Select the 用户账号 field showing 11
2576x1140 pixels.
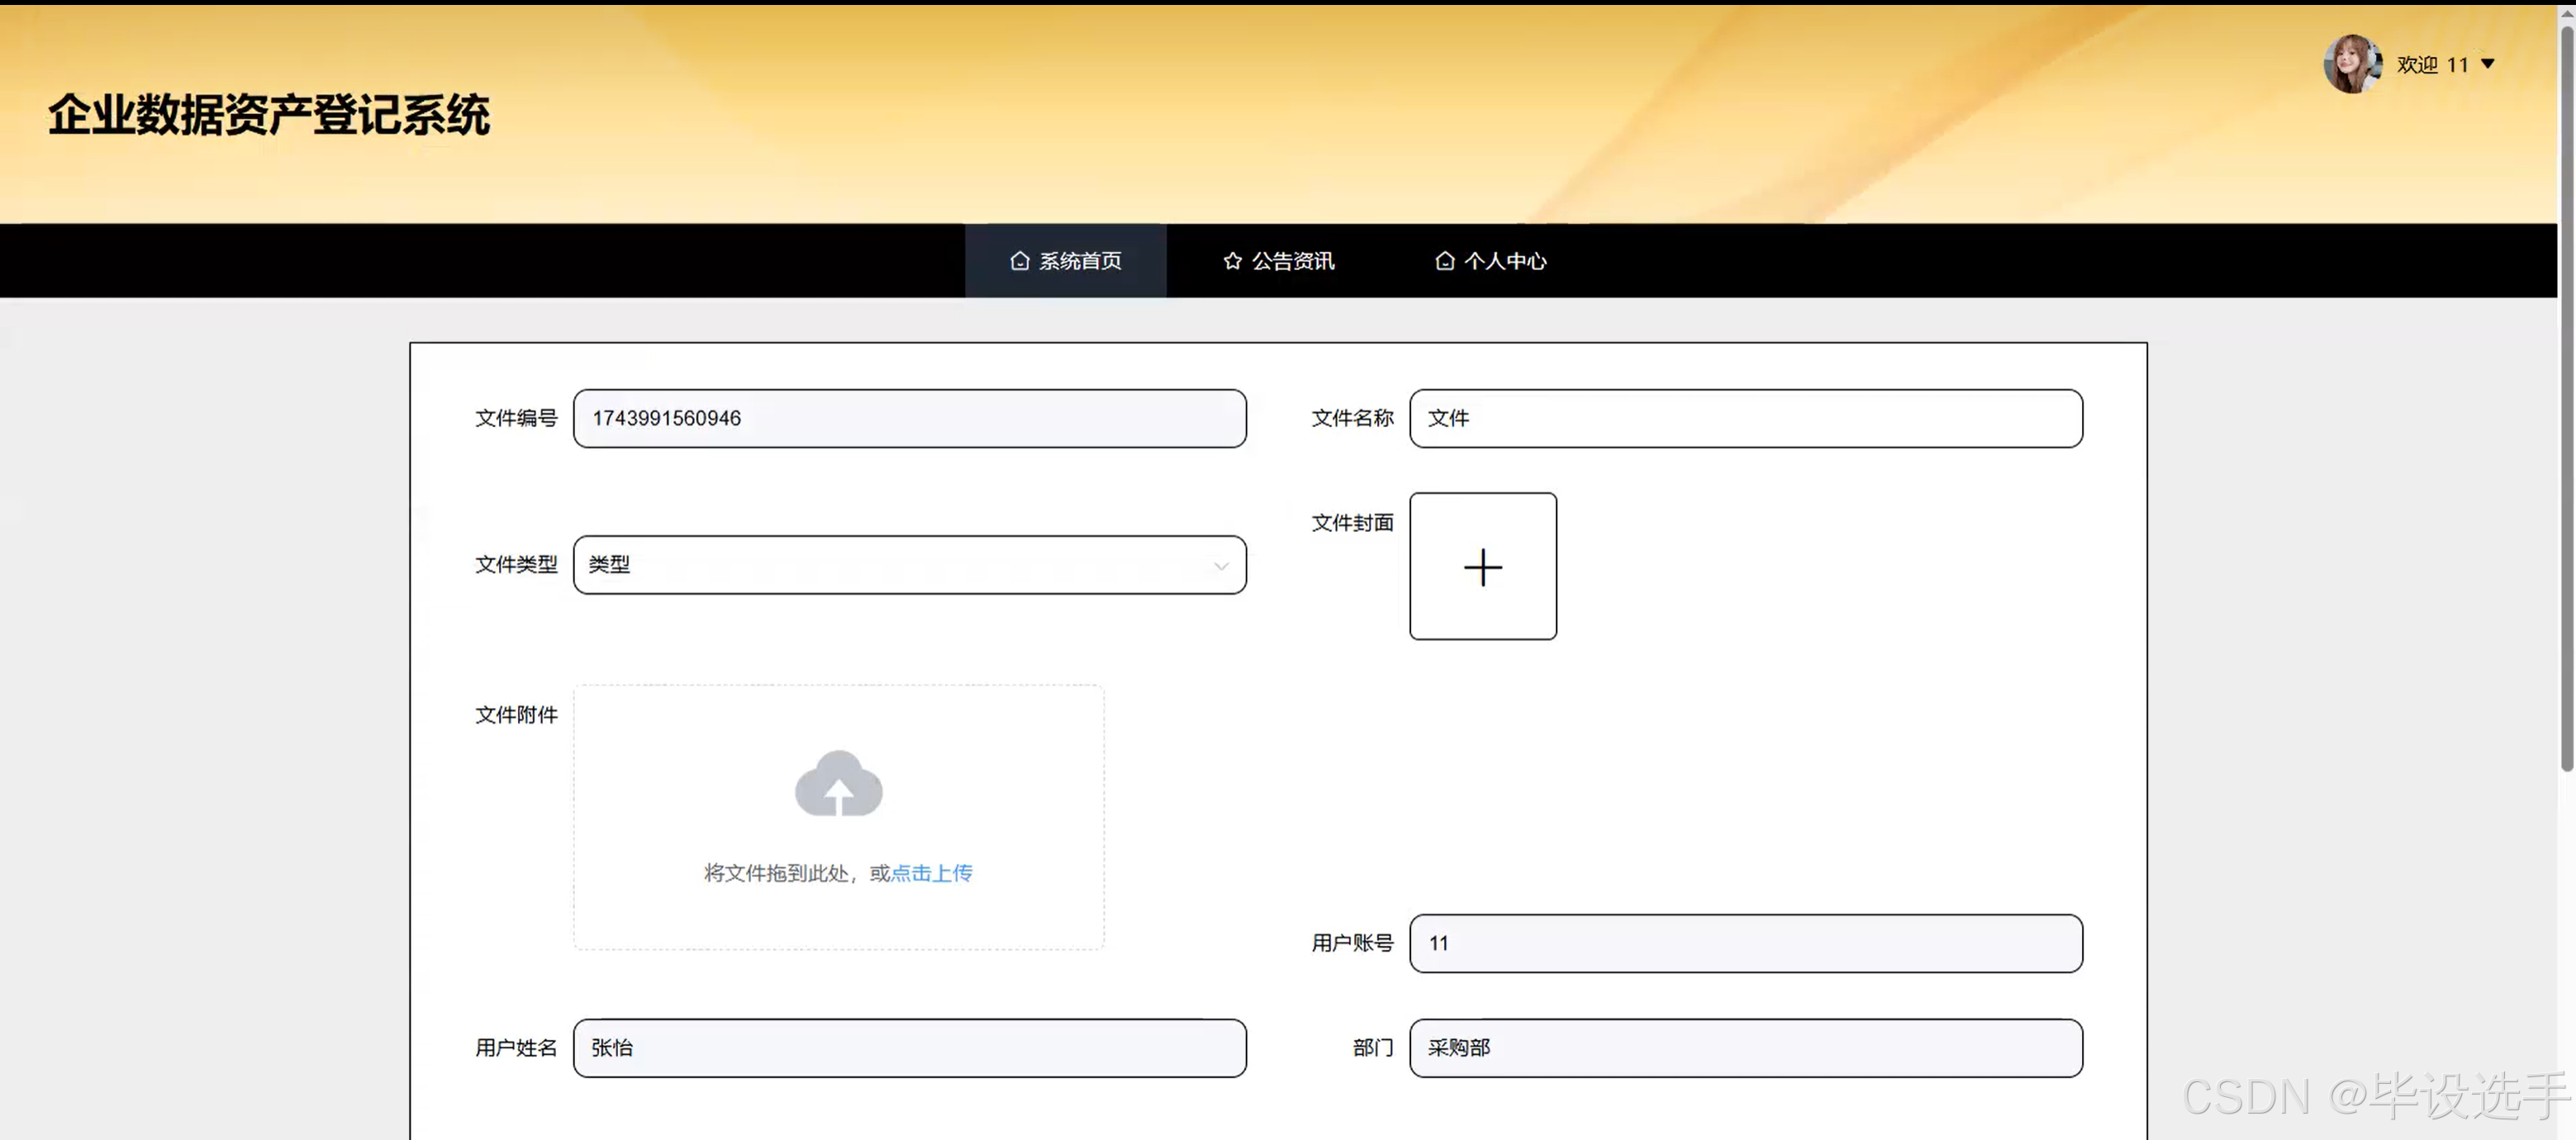(1745, 943)
